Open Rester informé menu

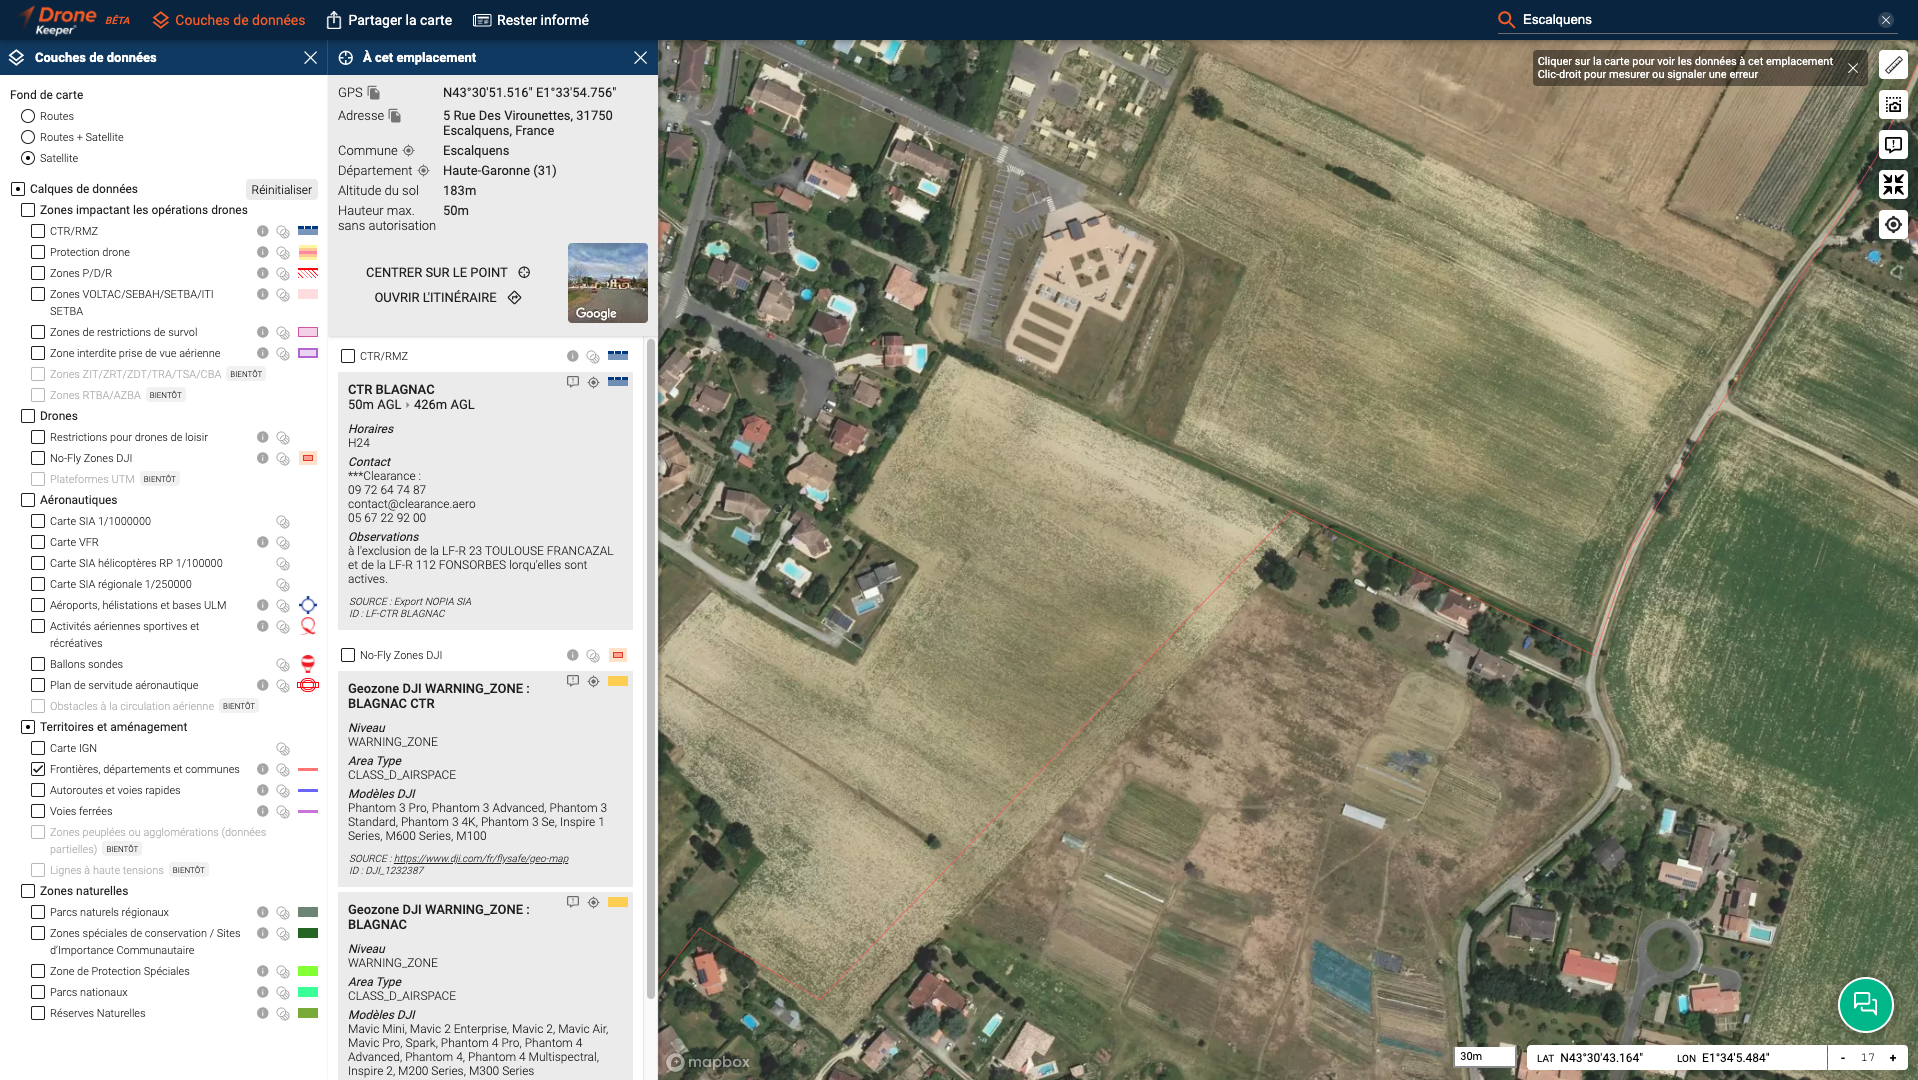click(531, 20)
